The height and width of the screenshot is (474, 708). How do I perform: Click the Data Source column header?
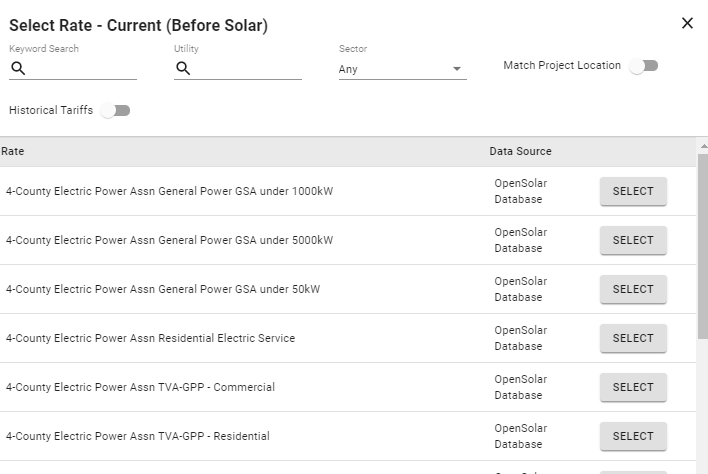point(521,151)
